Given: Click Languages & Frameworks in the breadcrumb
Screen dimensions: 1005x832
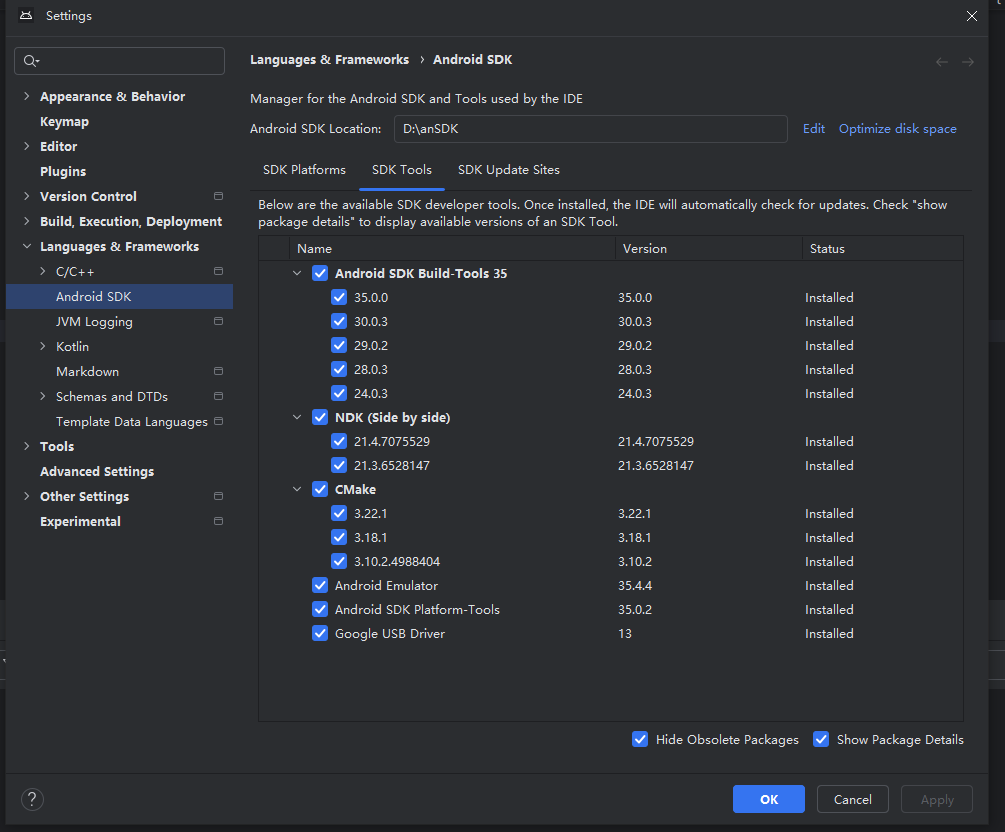Looking at the screenshot, I should (x=329, y=60).
